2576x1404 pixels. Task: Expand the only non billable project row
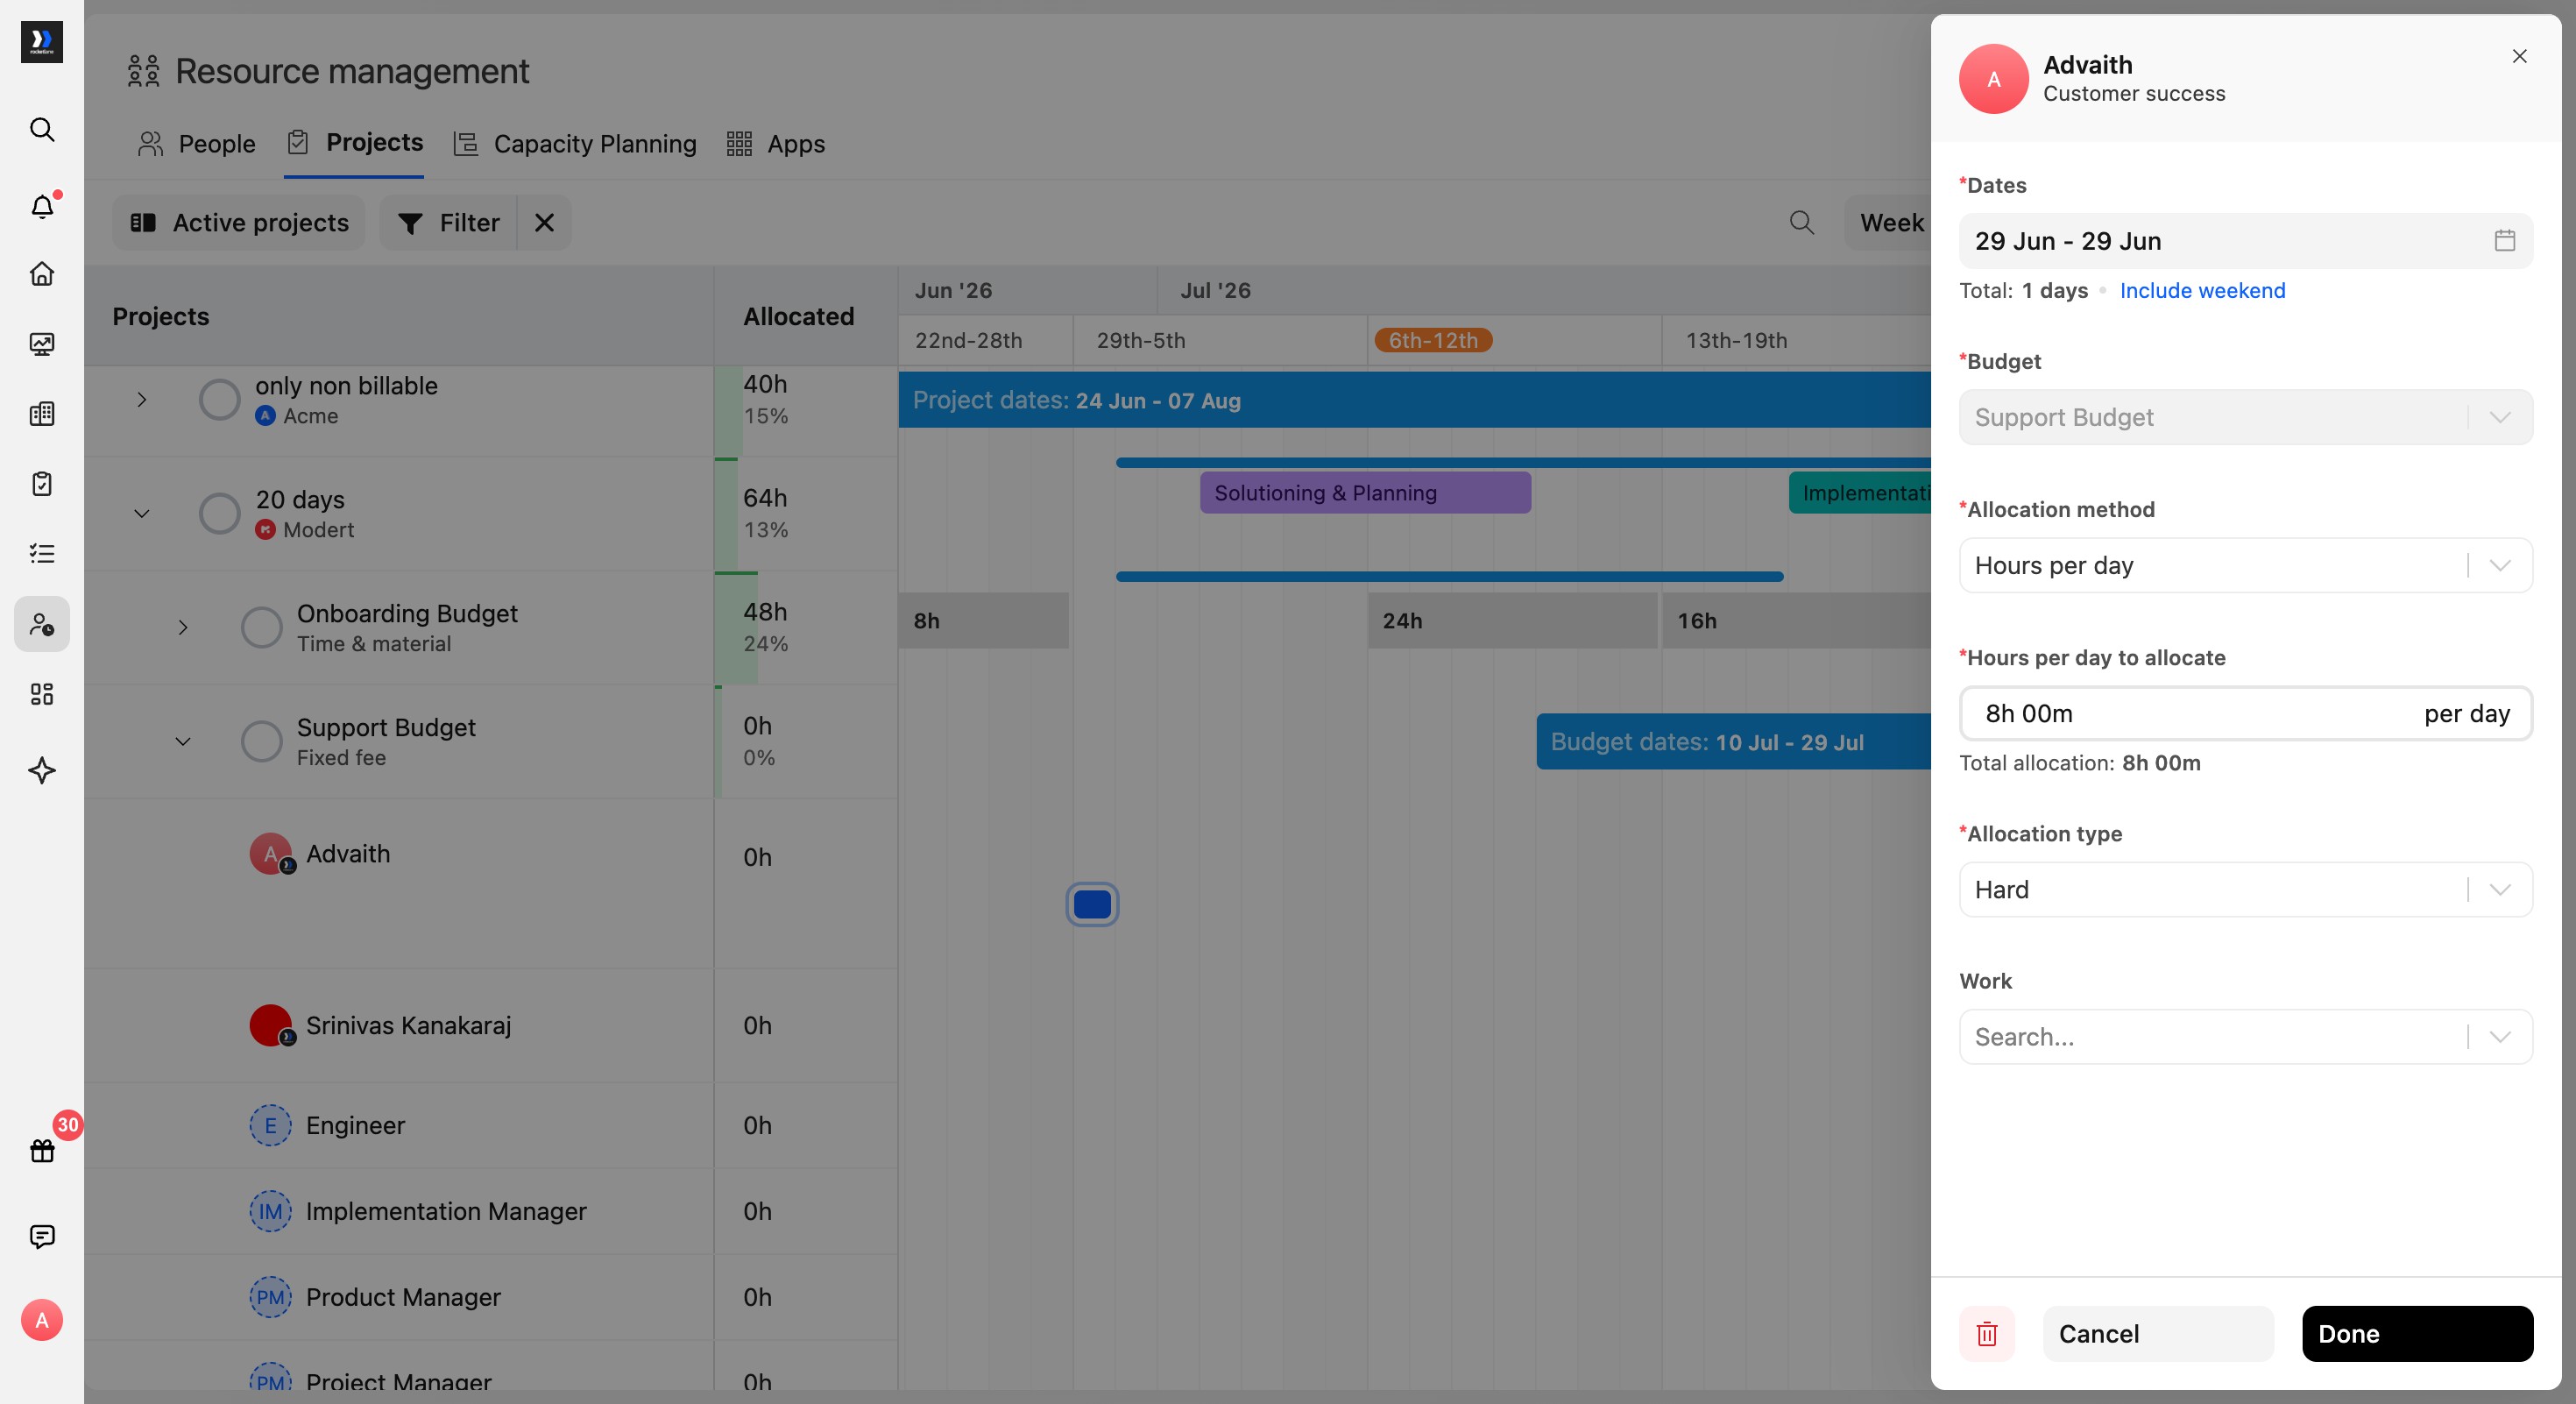click(x=142, y=400)
